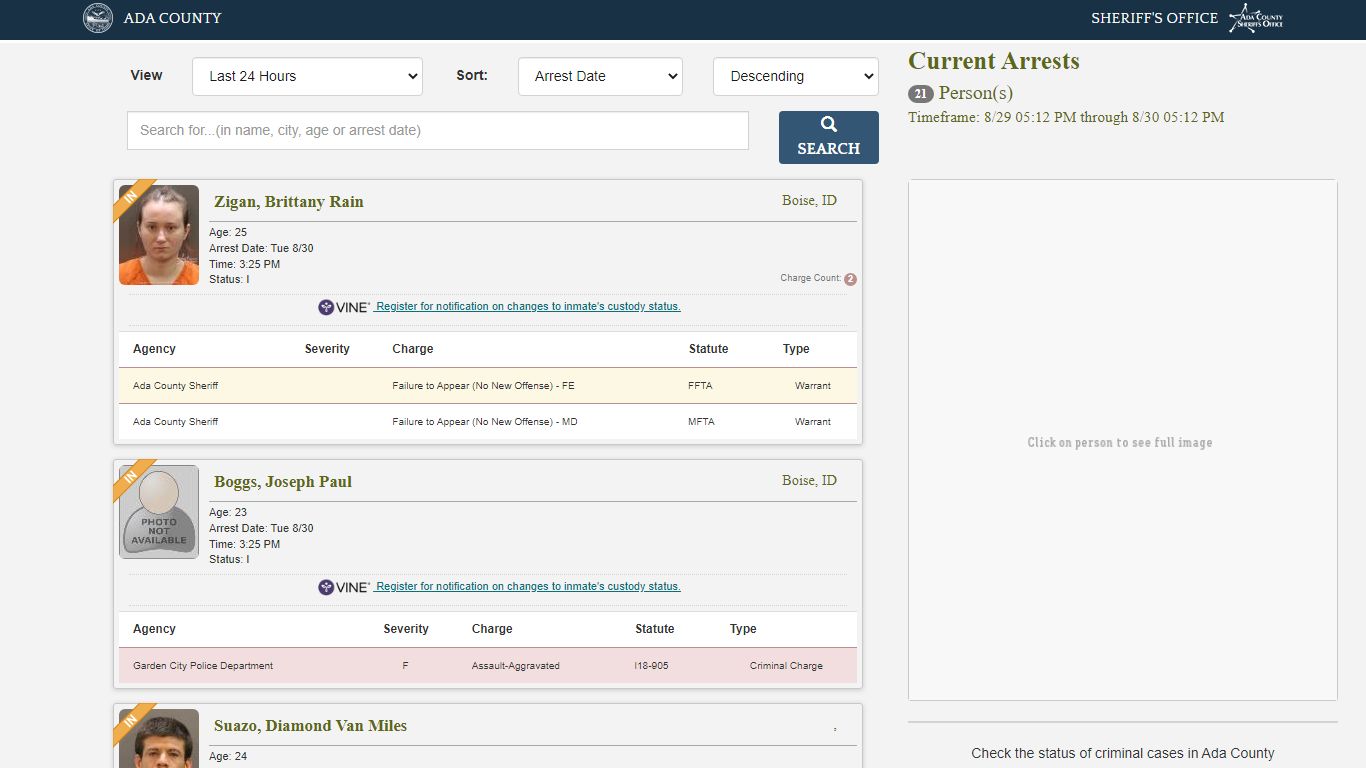This screenshot has height=768, width=1366.
Task: Click the ADA COUNTY header link
Action: [172, 18]
